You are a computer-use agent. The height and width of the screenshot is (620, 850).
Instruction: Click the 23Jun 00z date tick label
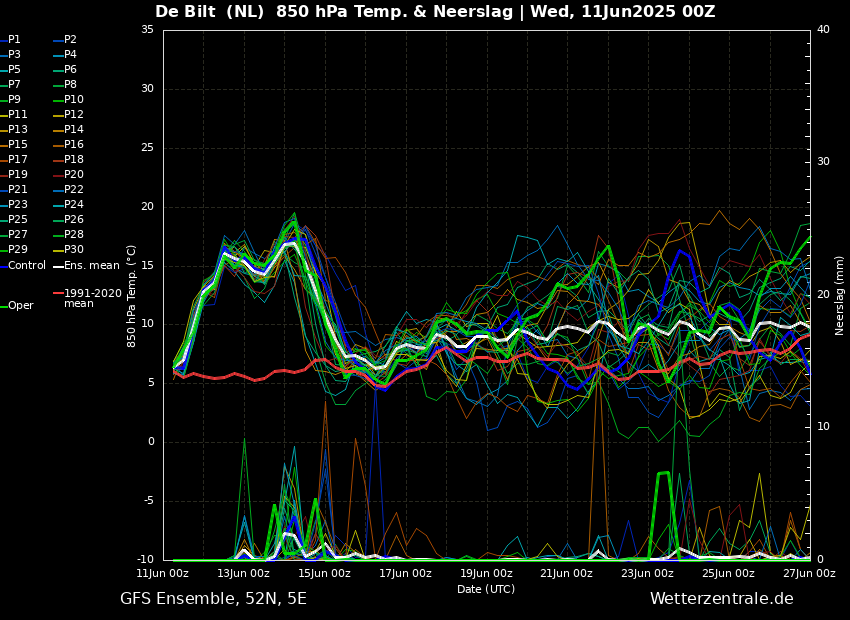coord(647,574)
